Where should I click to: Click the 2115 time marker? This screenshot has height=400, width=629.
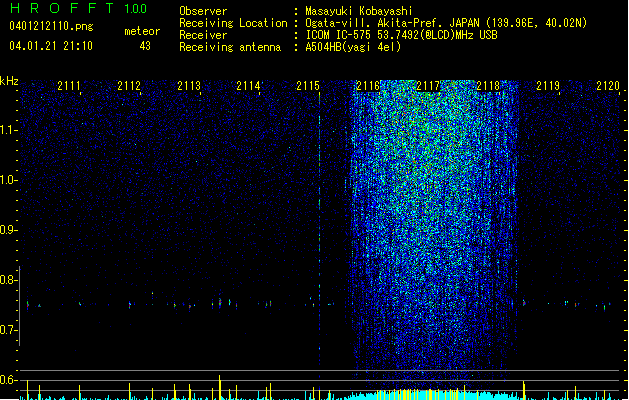click(x=308, y=86)
